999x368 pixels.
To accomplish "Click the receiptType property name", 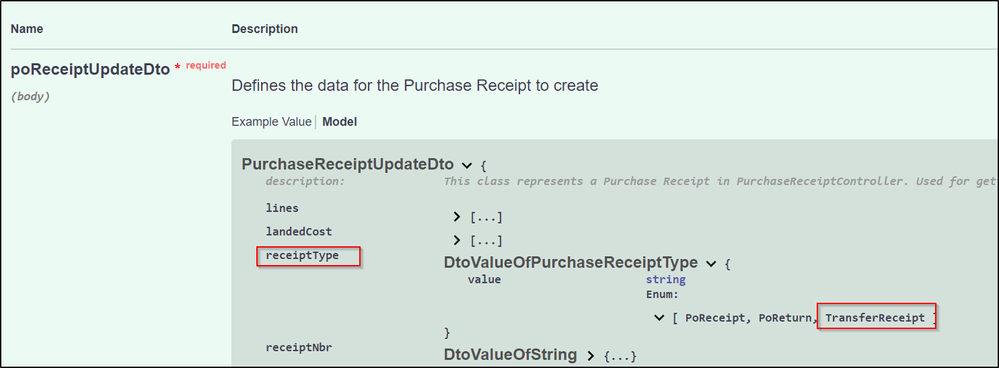I will [302, 256].
